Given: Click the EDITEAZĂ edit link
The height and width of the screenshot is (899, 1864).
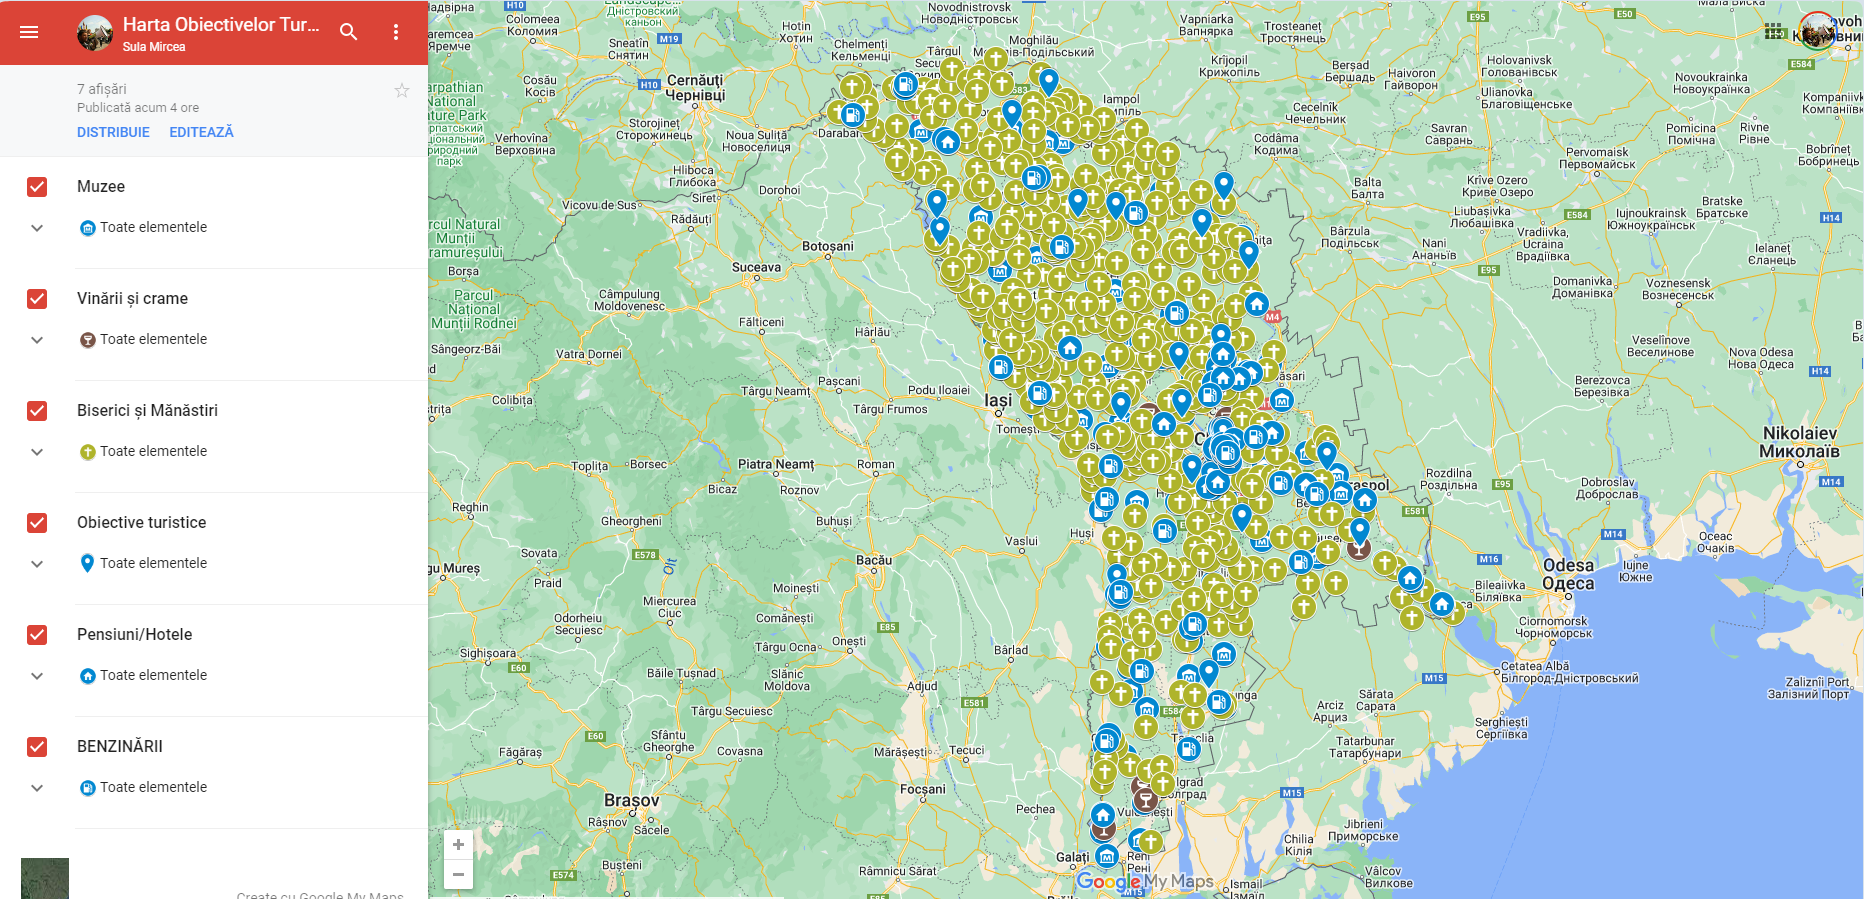Looking at the screenshot, I should 201,132.
